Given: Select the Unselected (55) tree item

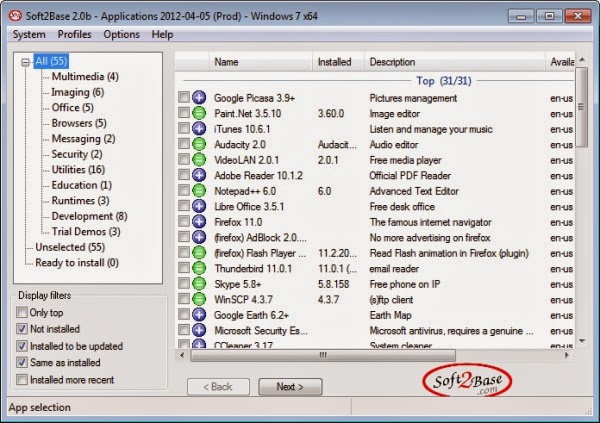Looking at the screenshot, I should pos(70,247).
